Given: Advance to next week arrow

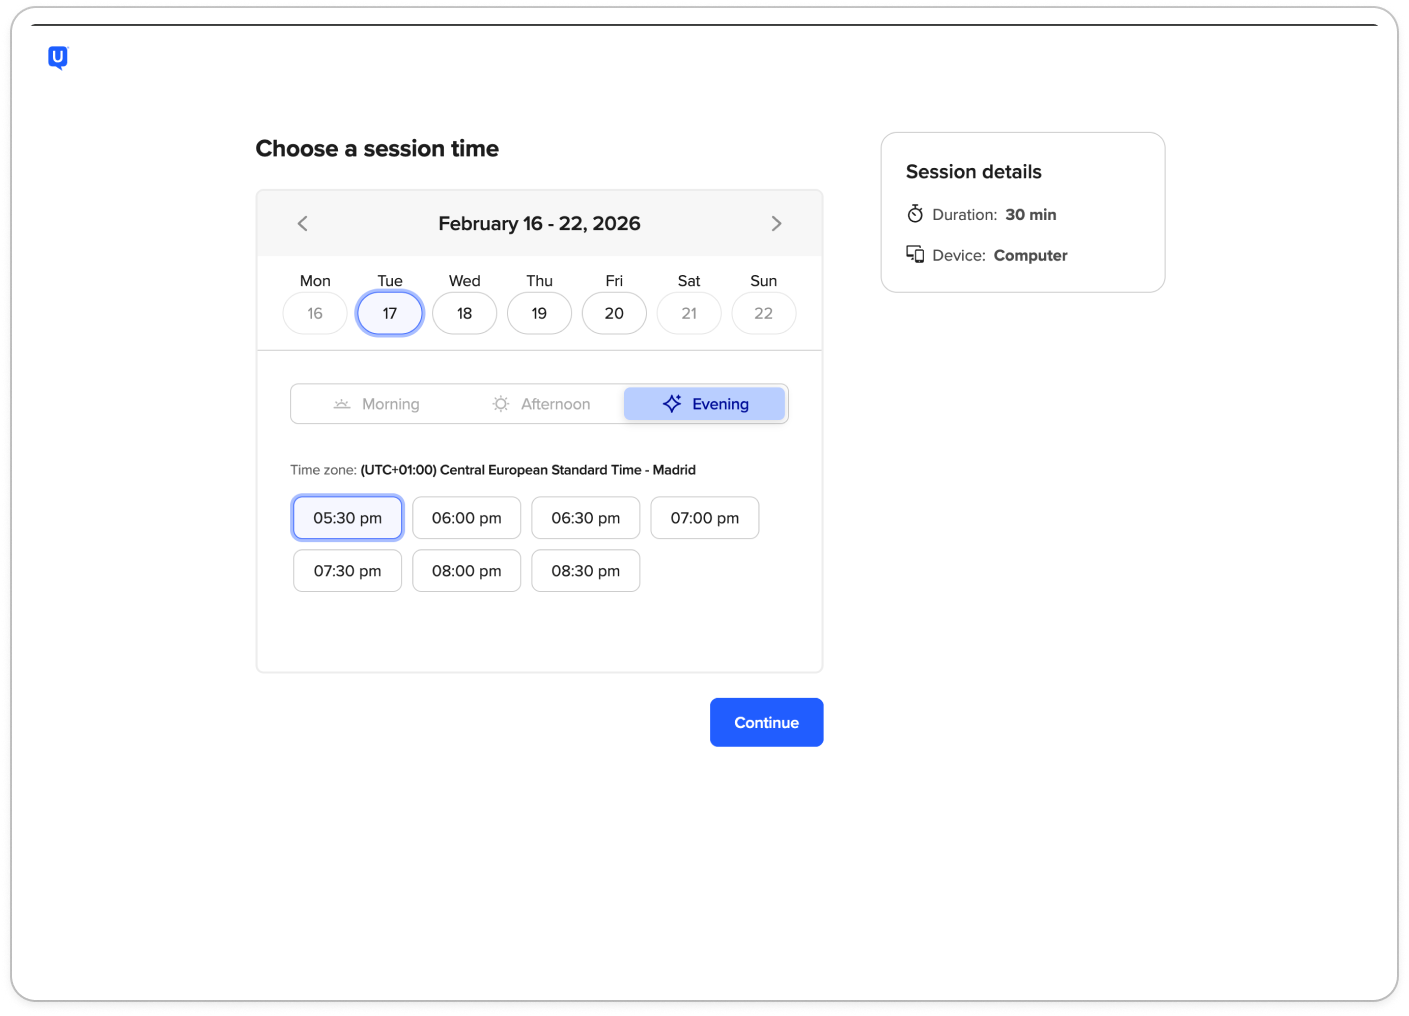Looking at the screenshot, I should click(776, 224).
